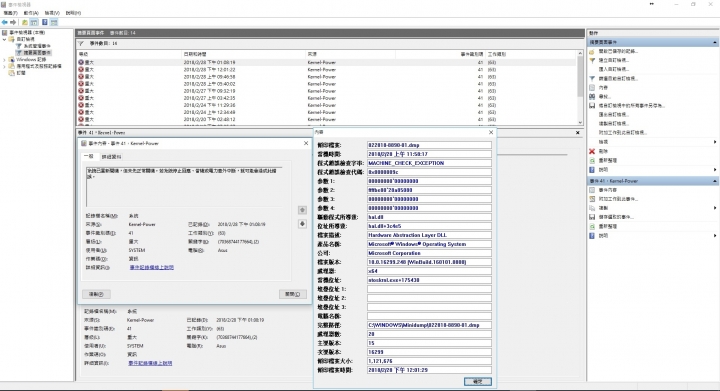Screen dimensions: 720x391
Task: Click the filter funnel icon above event list
Action: (x=81, y=44)
